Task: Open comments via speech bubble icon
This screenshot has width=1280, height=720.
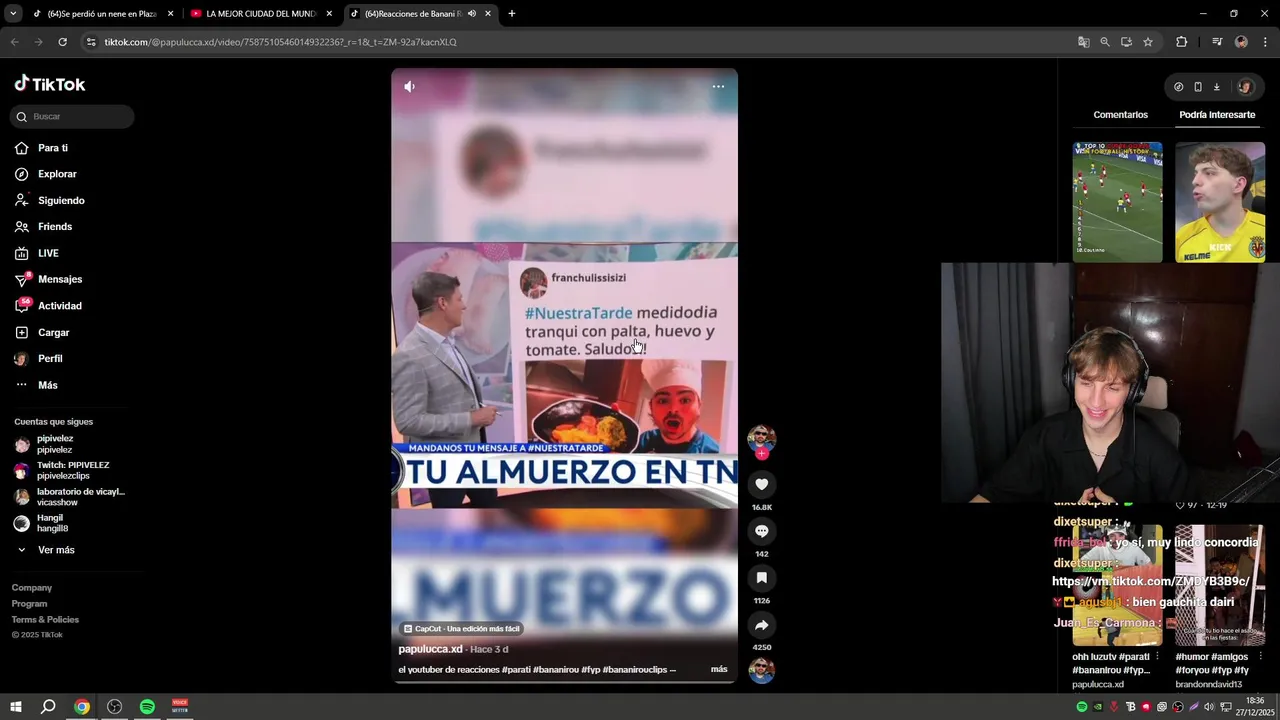Action: click(x=761, y=531)
